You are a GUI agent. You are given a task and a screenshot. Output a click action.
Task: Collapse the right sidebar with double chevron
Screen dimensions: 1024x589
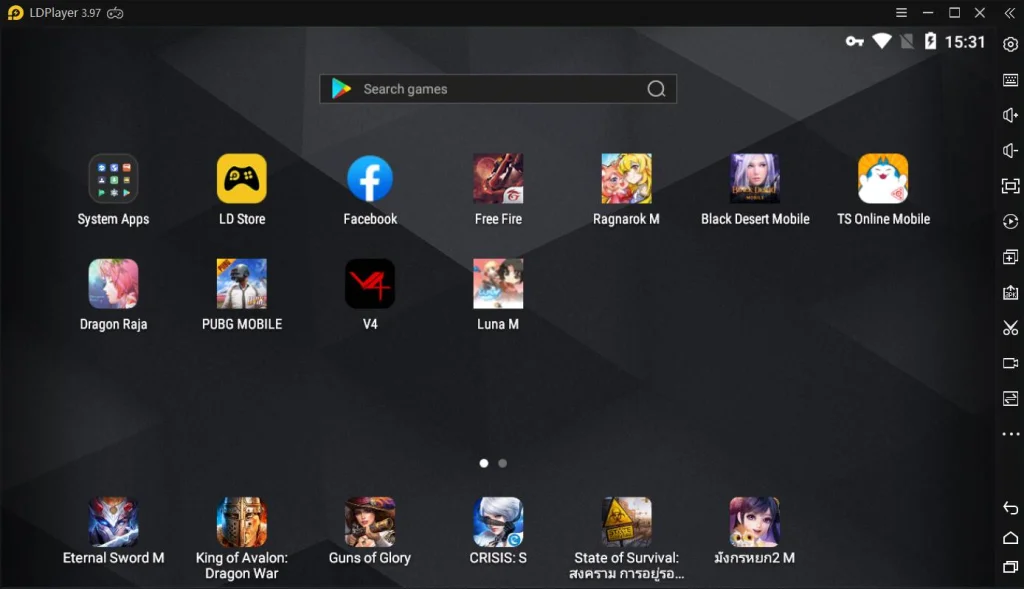[x=1010, y=13]
